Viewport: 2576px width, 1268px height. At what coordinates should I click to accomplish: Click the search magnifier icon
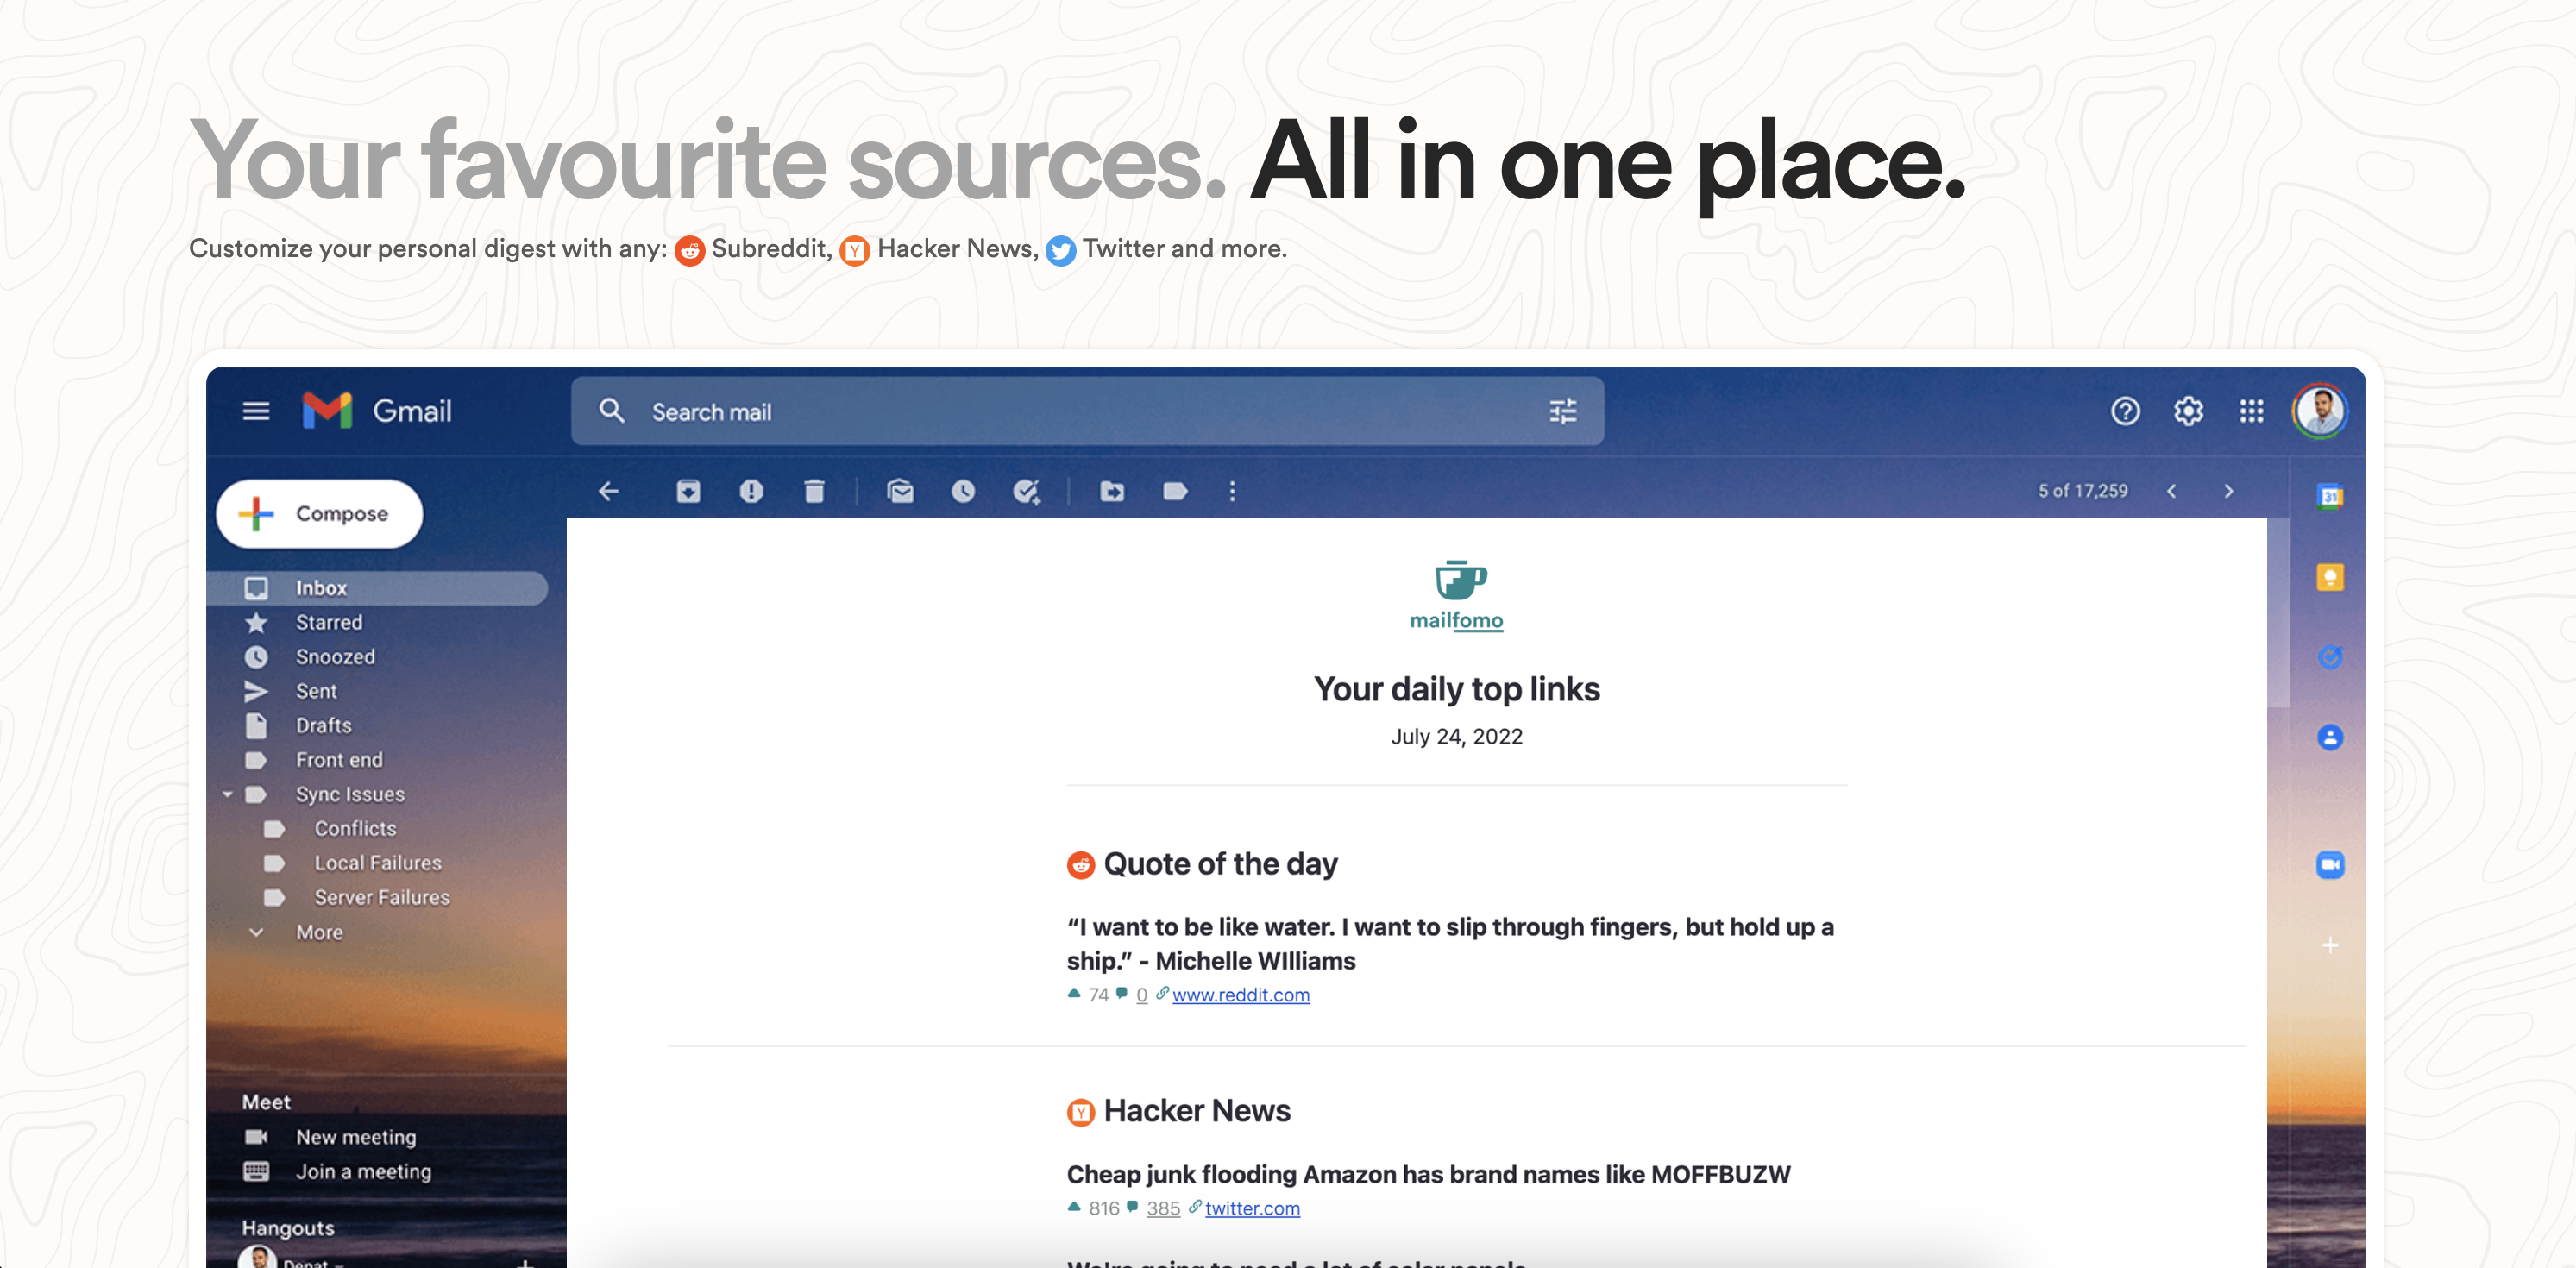pos(612,411)
